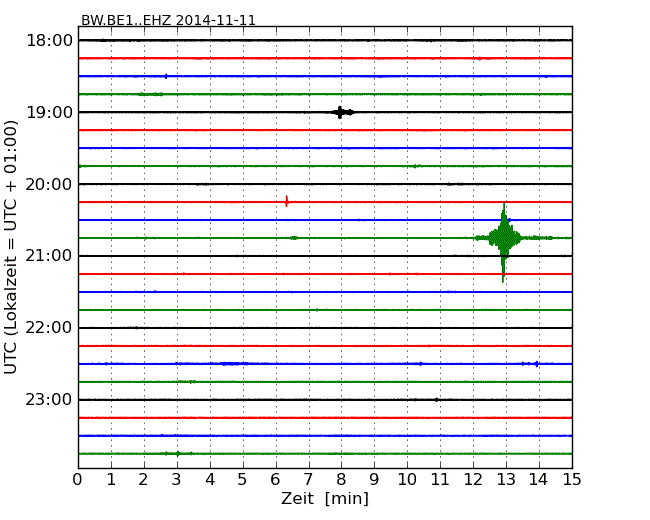Select the 22:00 label on the time axis
The height and width of the screenshot is (520, 650).
(49, 328)
